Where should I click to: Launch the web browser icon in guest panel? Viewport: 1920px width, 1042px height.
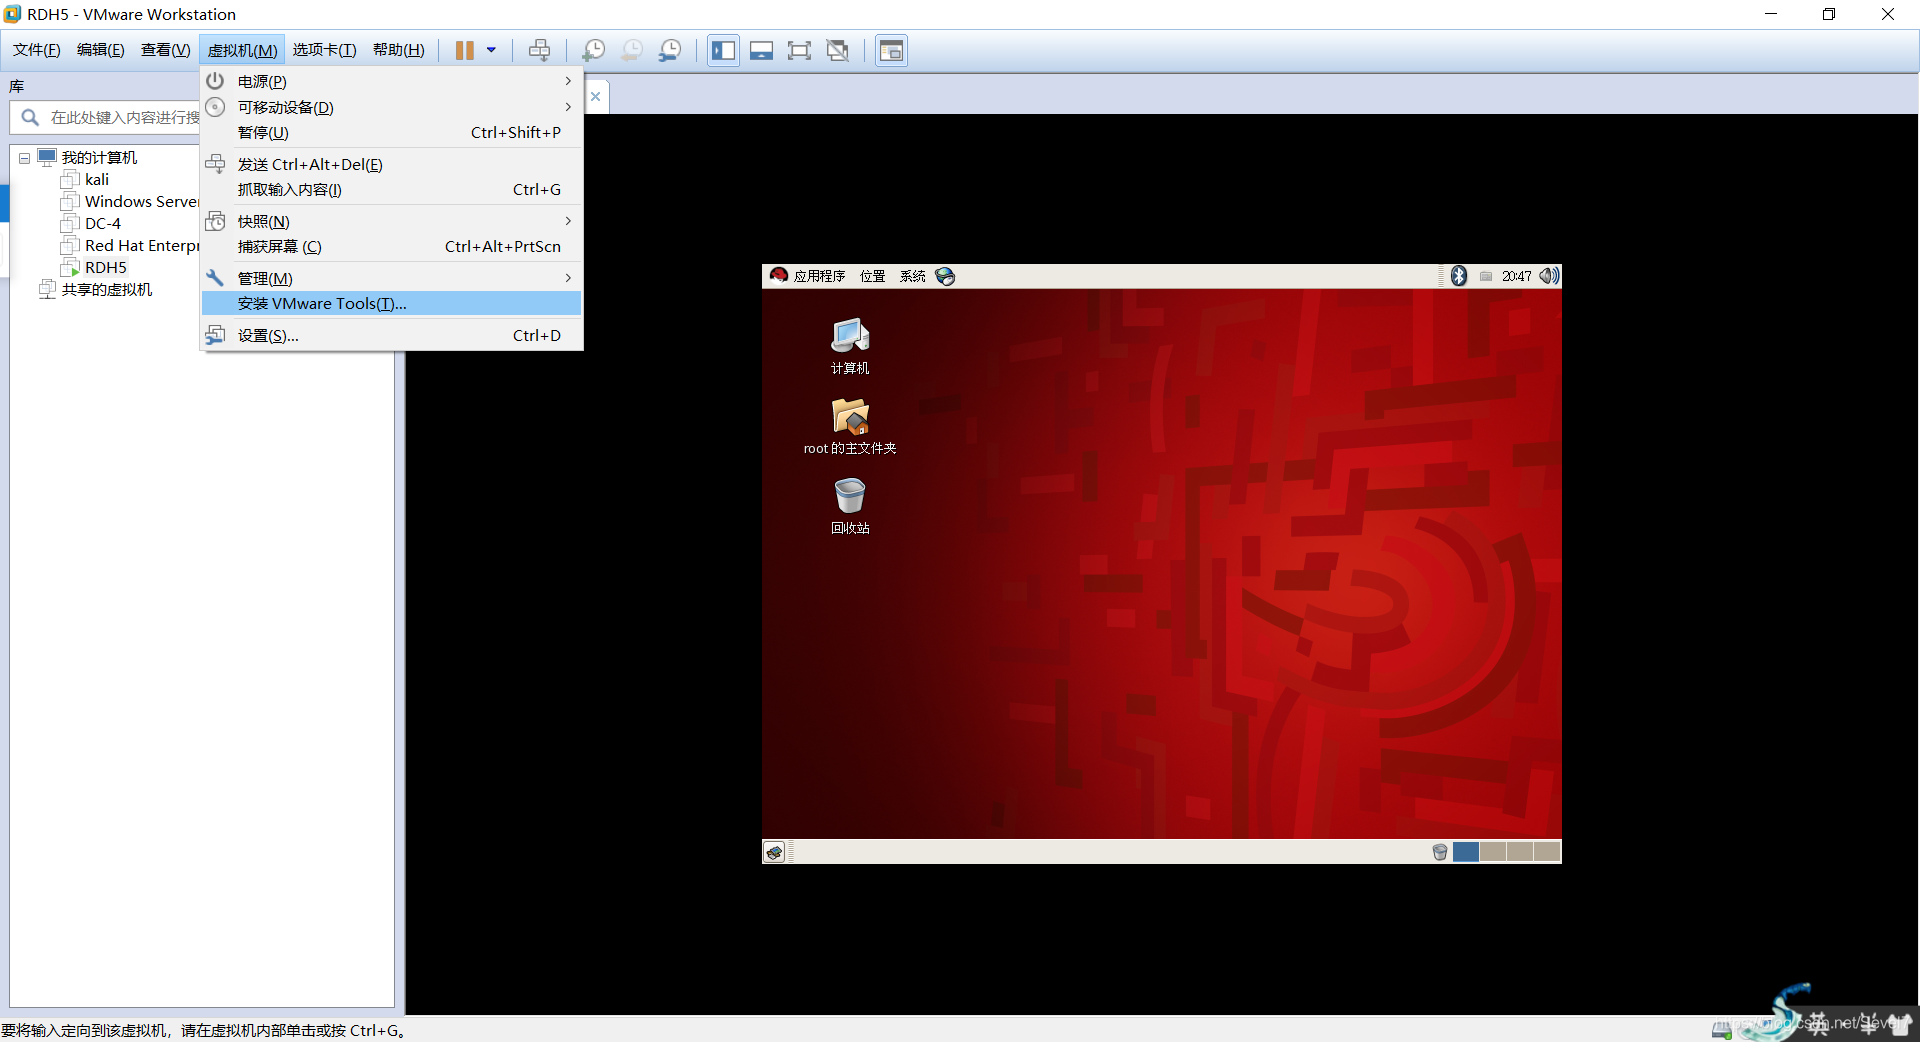click(945, 276)
